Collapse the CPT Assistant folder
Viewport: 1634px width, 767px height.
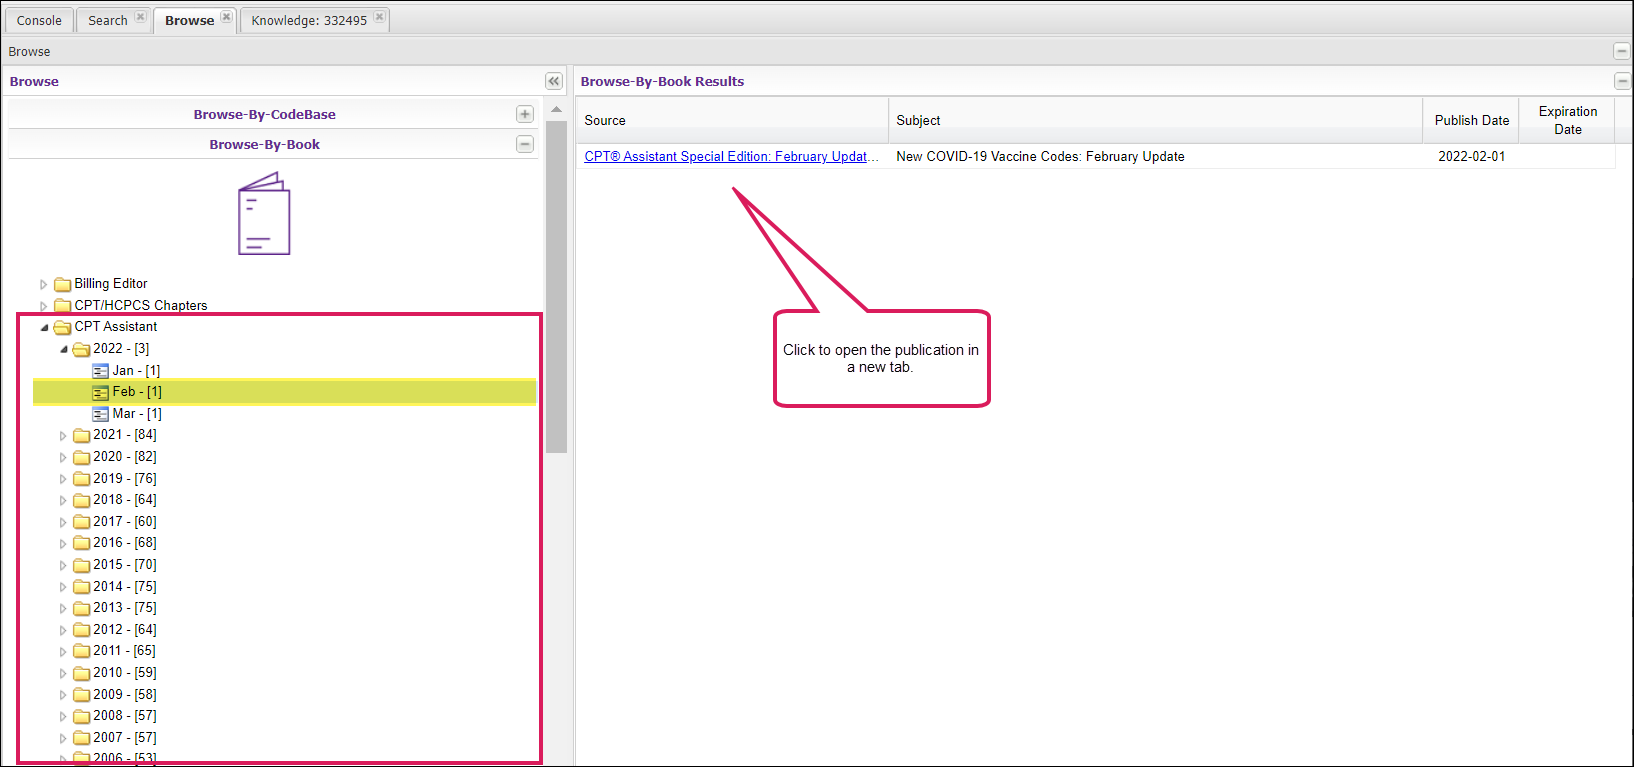tap(44, 327)
